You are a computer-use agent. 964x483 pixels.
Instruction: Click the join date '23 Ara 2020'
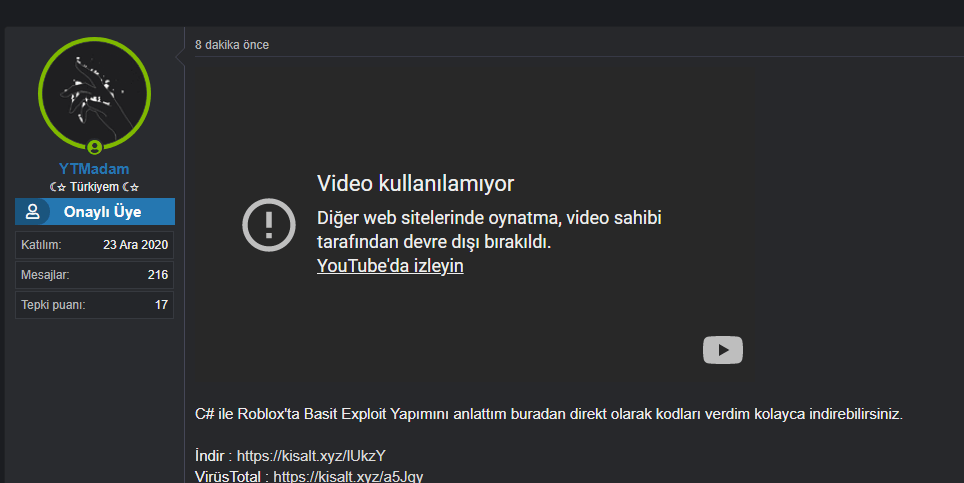tap(135, 245)
